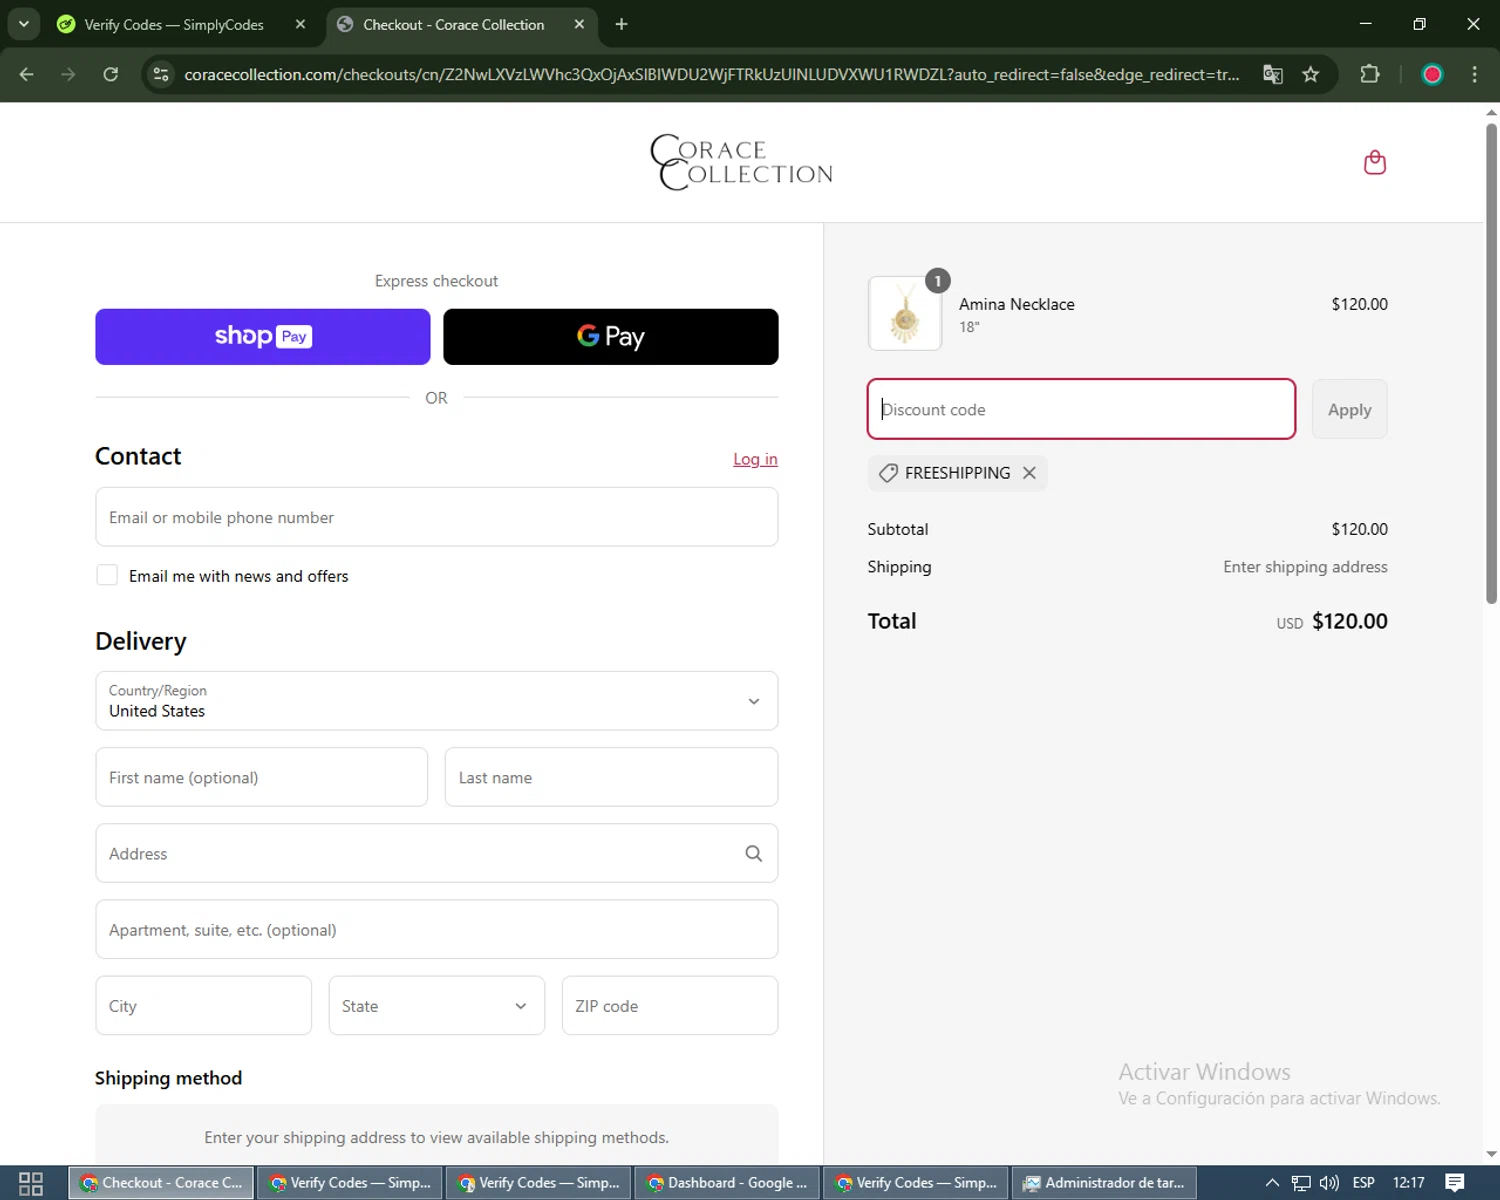Open the Windows notification center icon
The height and width of the screenshot is (1200, 1500).
[1455, 1183]
